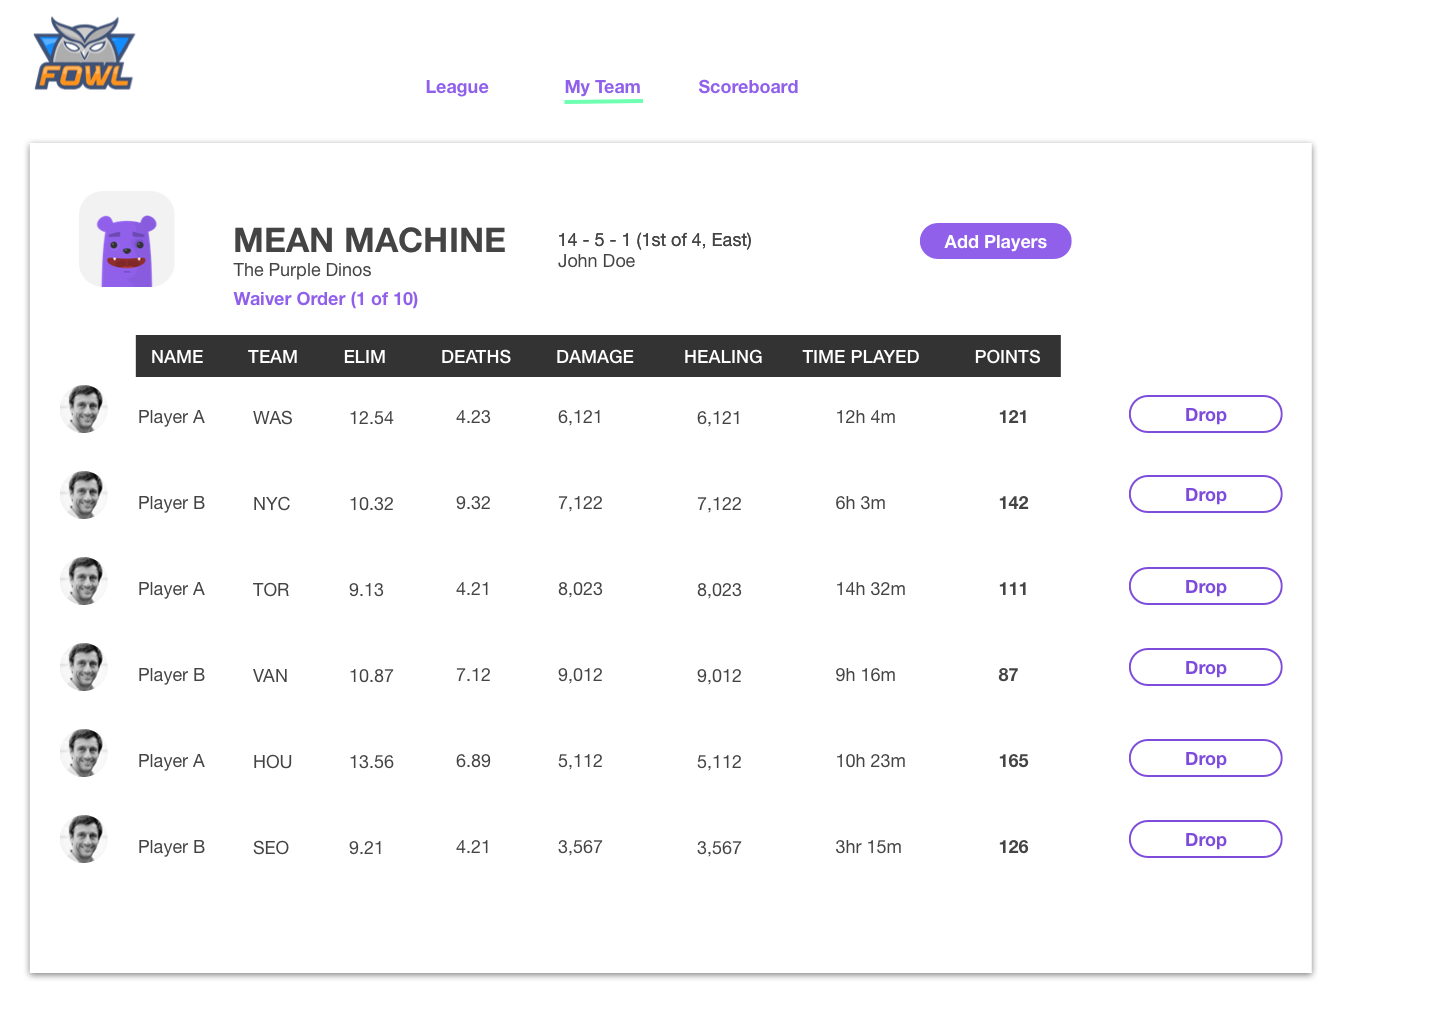This screenshot has height=1024, width=1440.
Task: Open the League tab
Action: (457, 87)
